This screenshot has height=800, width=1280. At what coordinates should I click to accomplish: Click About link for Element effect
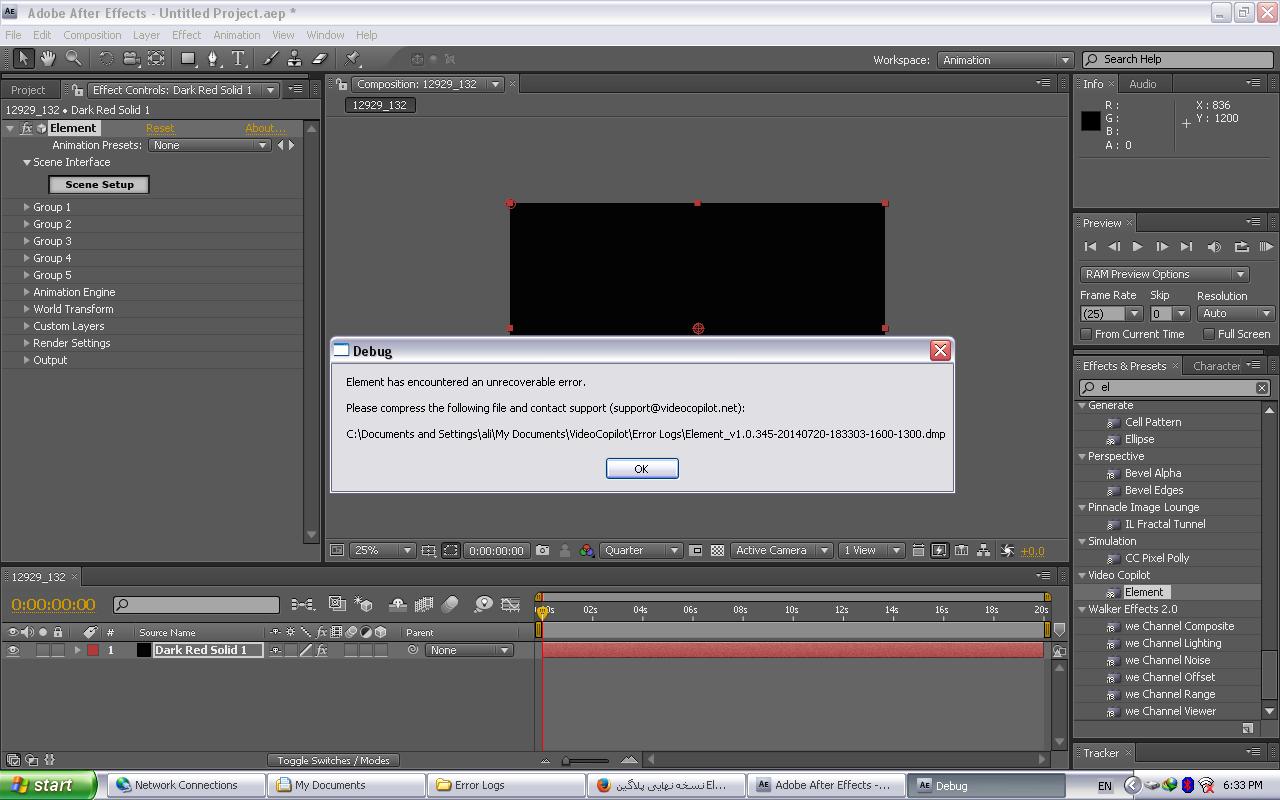point(265,128)
